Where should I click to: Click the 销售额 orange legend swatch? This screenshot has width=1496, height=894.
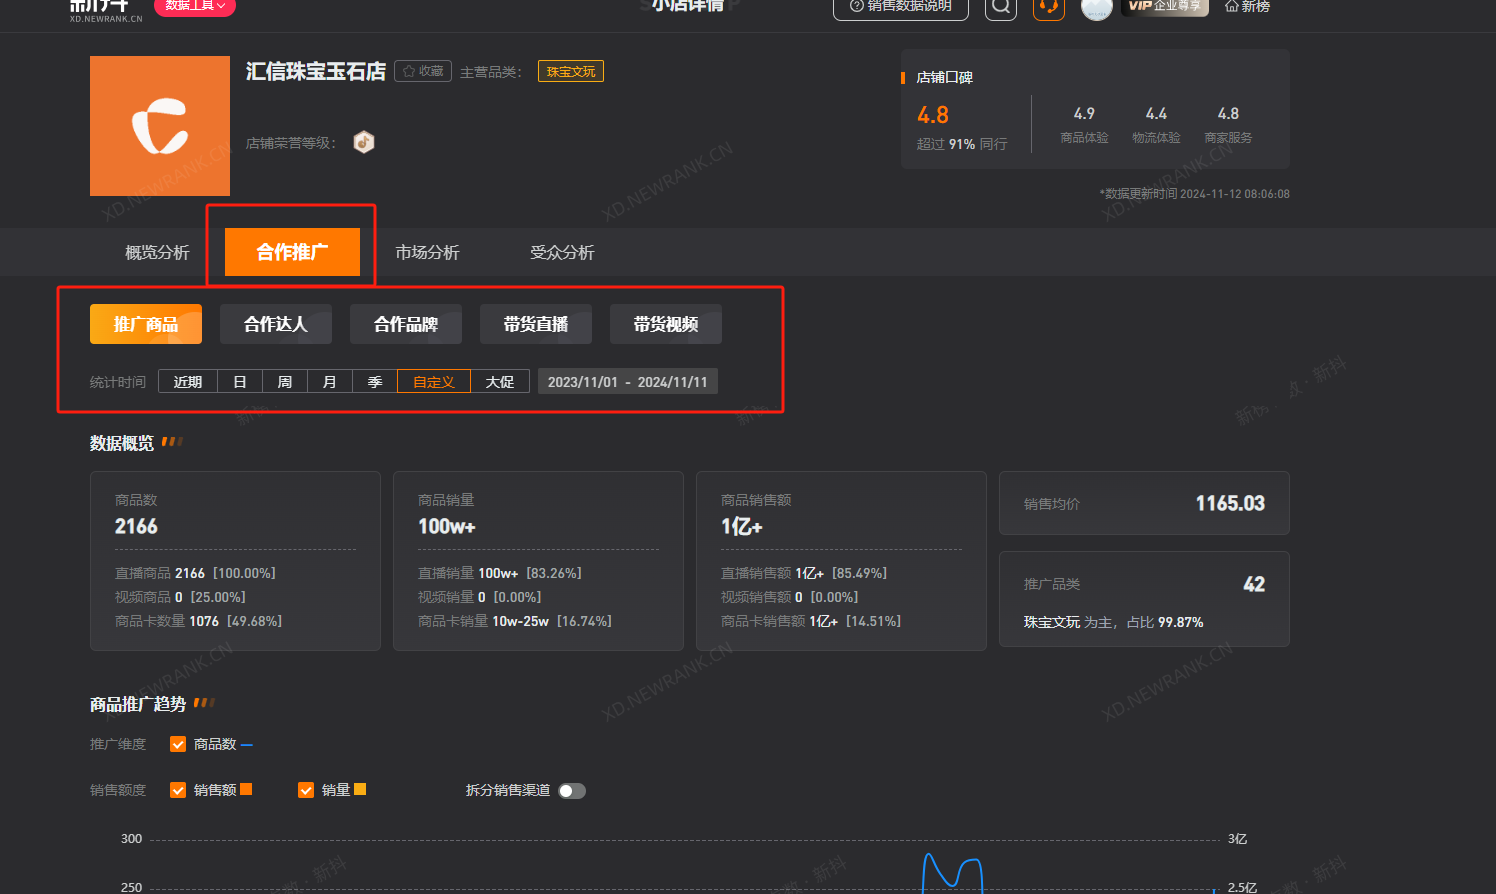pyautogui.click(x=246, y=789)
